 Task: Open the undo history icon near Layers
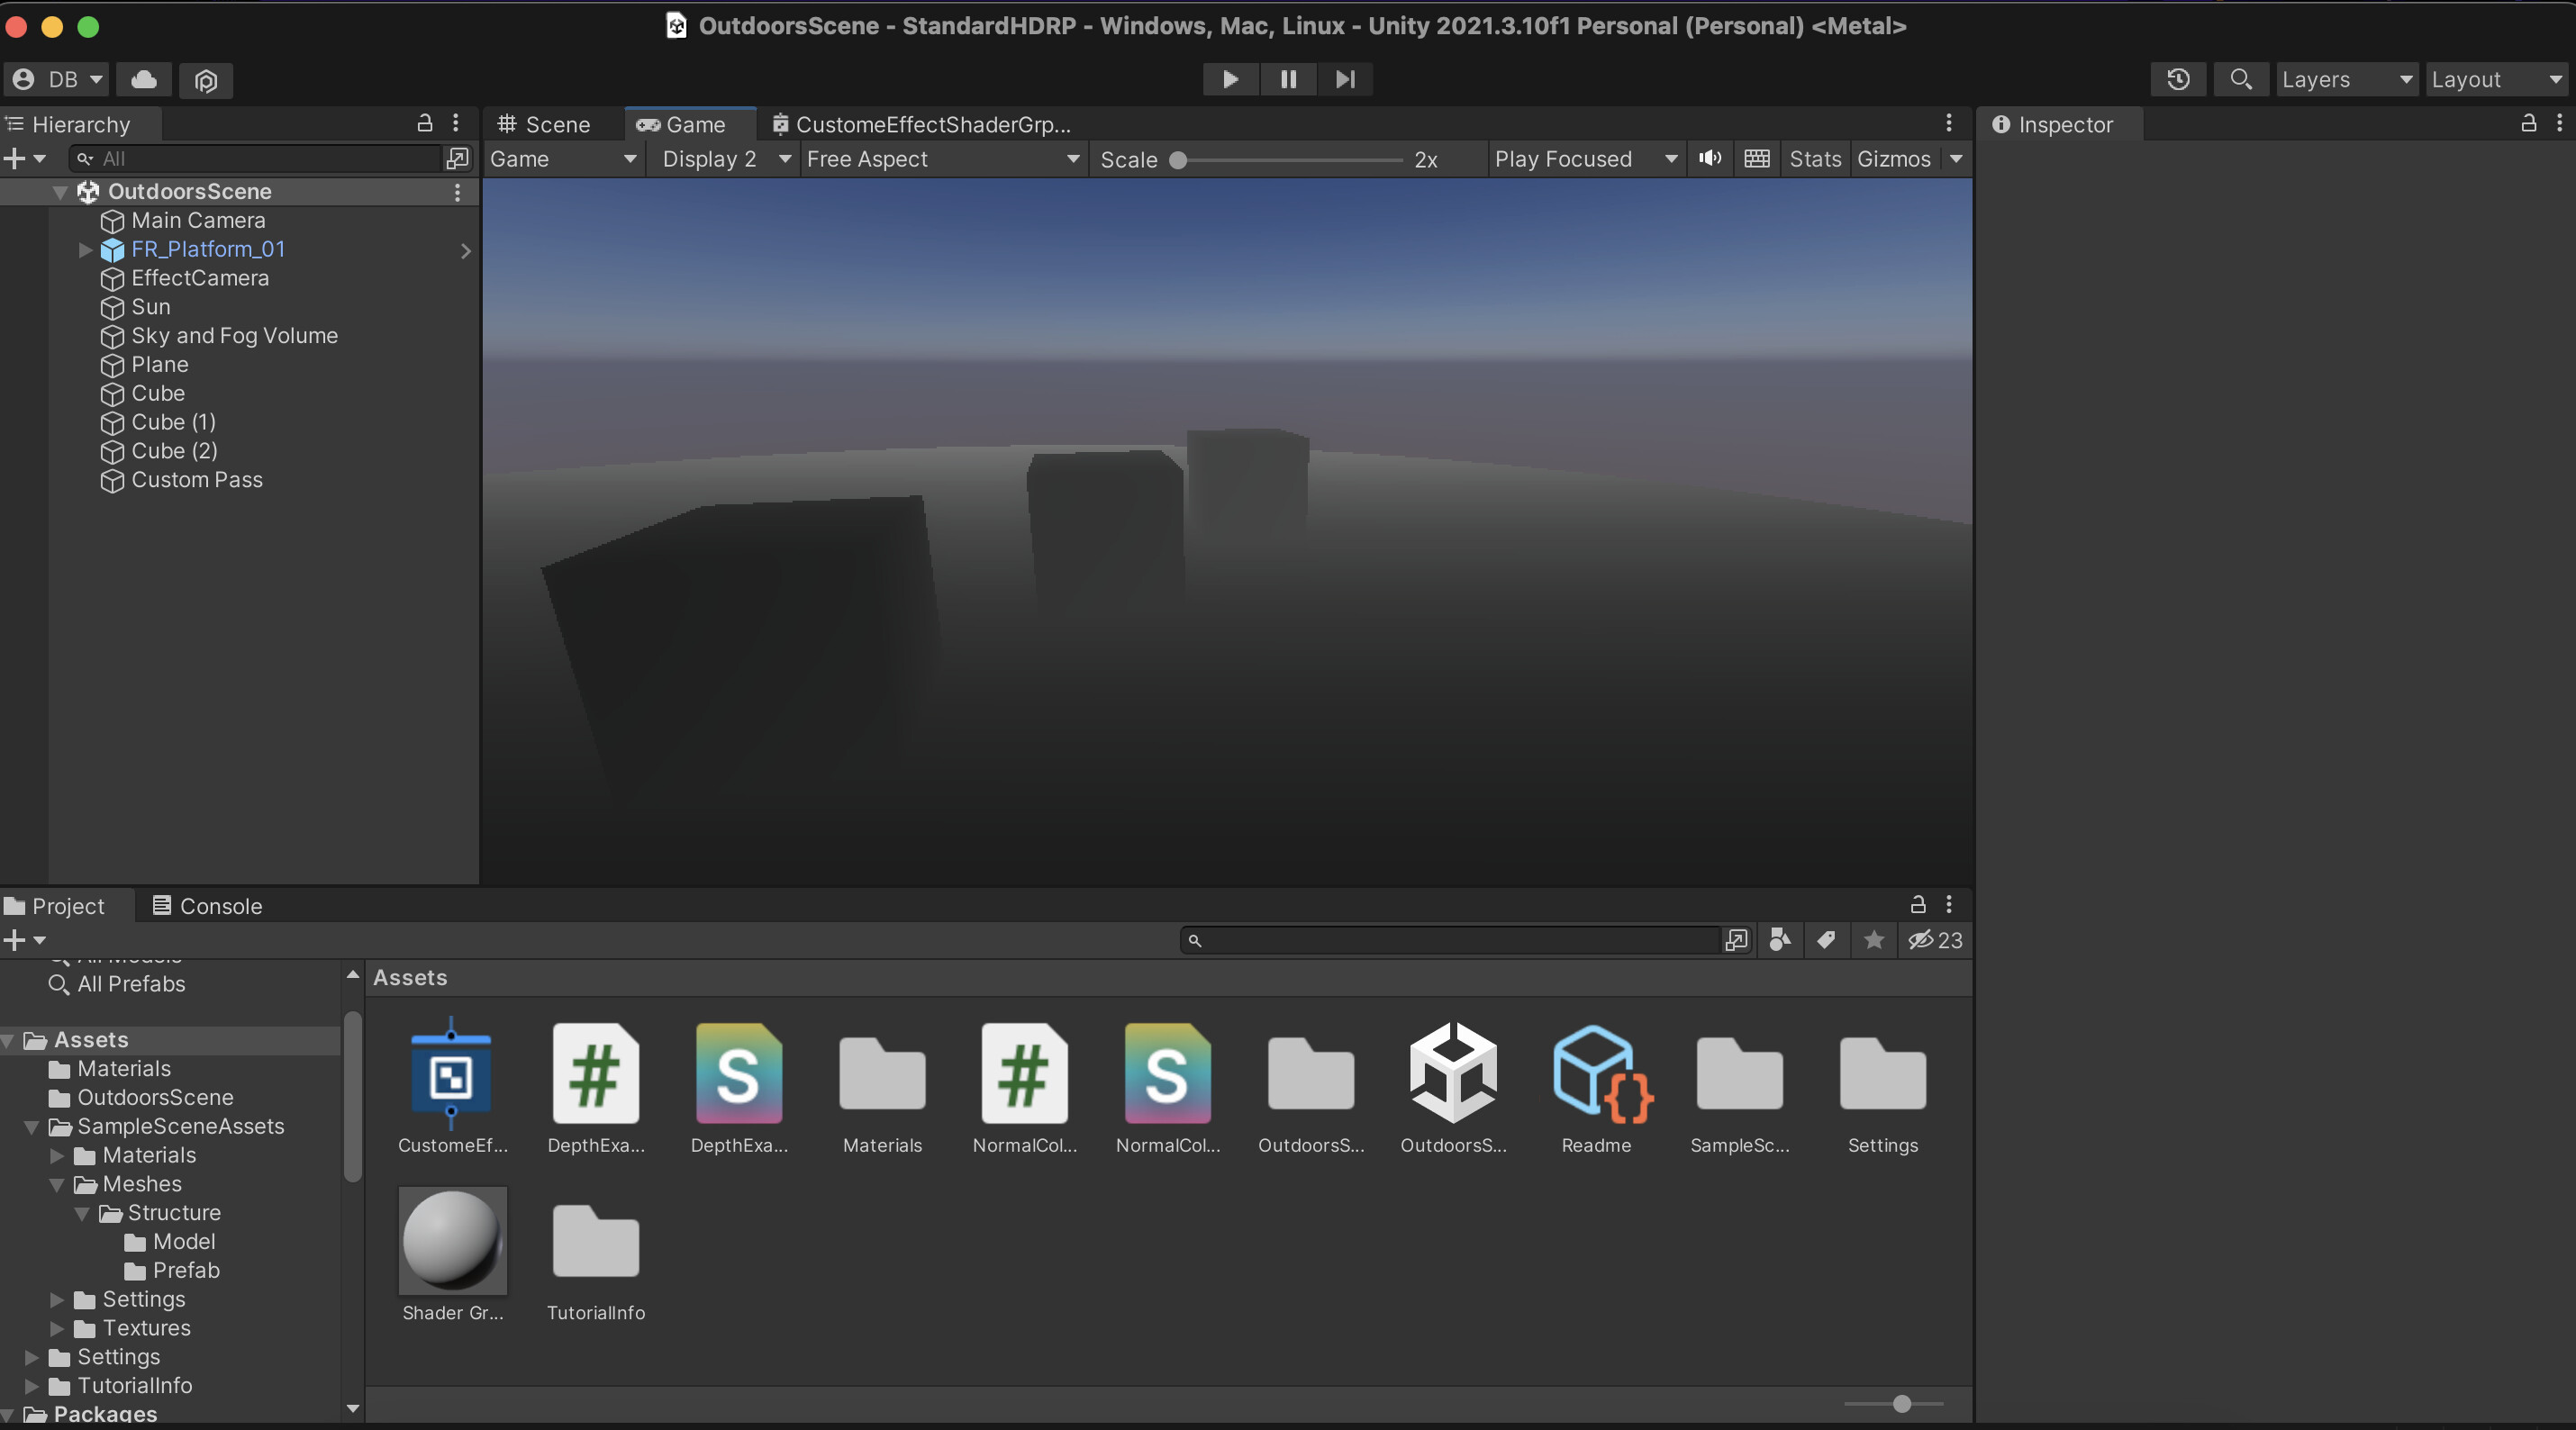coord(2178,80)
